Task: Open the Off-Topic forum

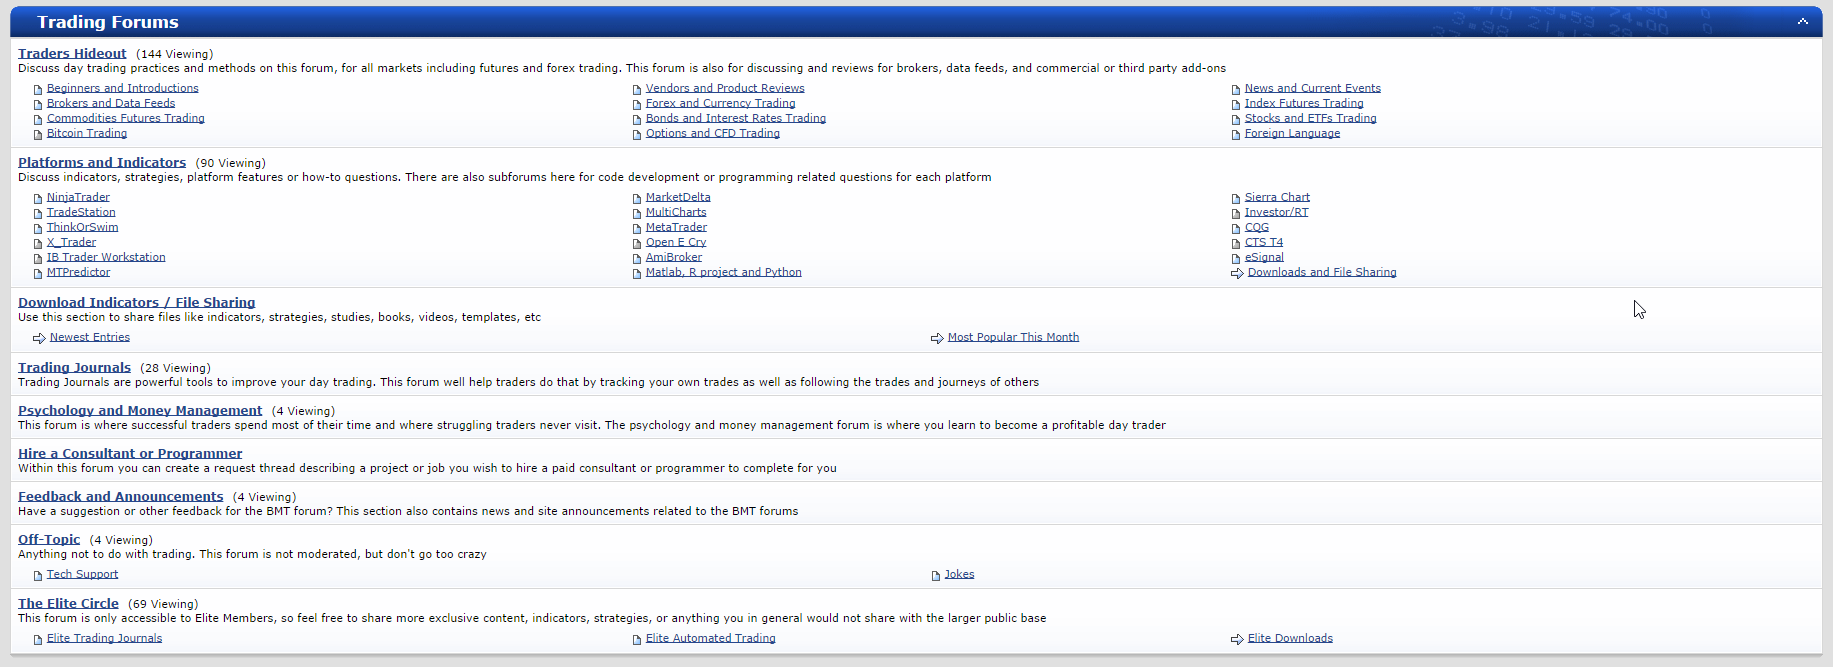Action: click(x=49, y=540)
